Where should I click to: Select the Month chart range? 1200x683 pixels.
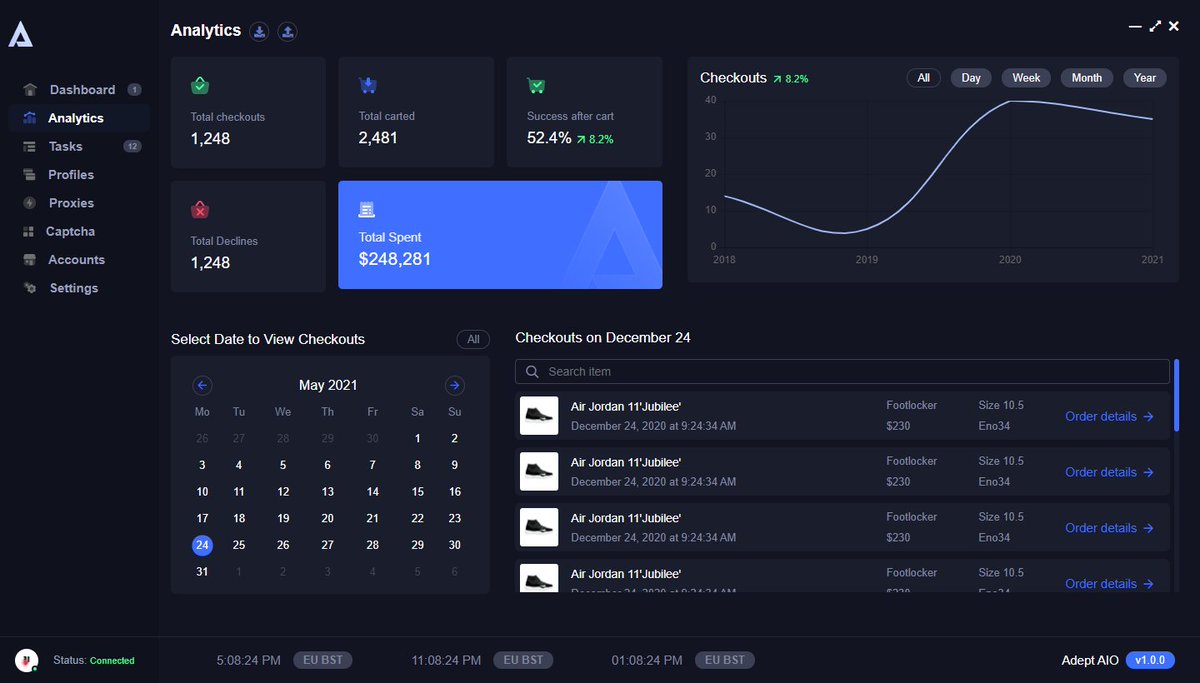click(x=1087, y=78)
